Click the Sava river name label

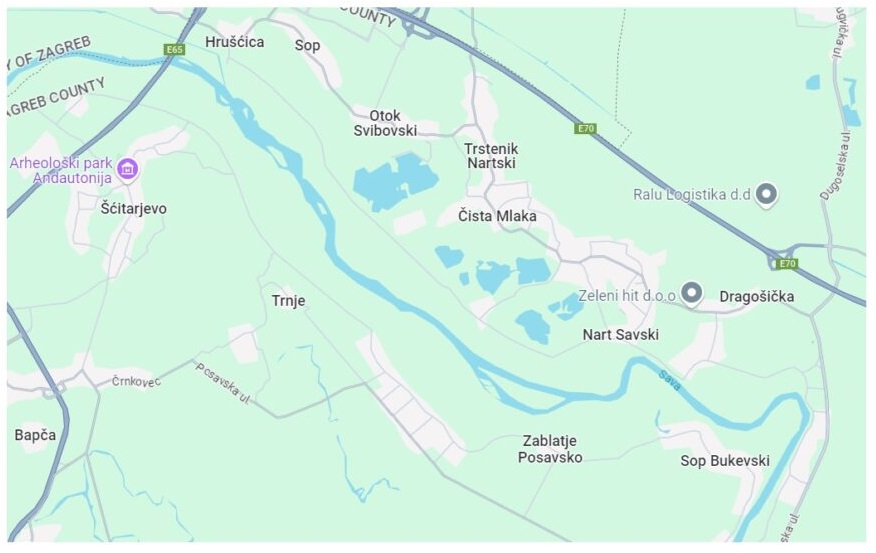point(669,380)
